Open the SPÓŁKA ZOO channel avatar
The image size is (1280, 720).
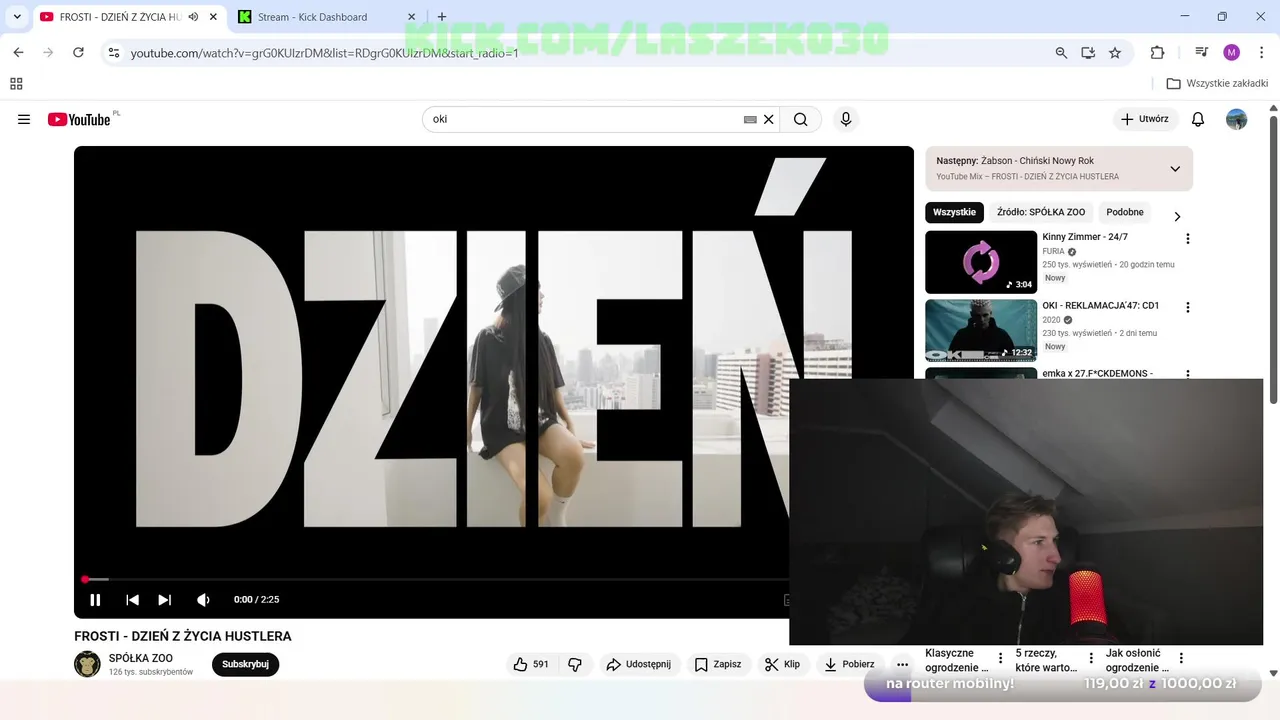click(88, 664)
